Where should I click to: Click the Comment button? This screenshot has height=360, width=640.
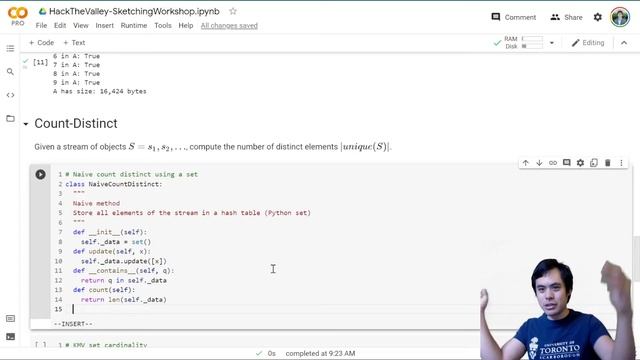coord(514,17)
